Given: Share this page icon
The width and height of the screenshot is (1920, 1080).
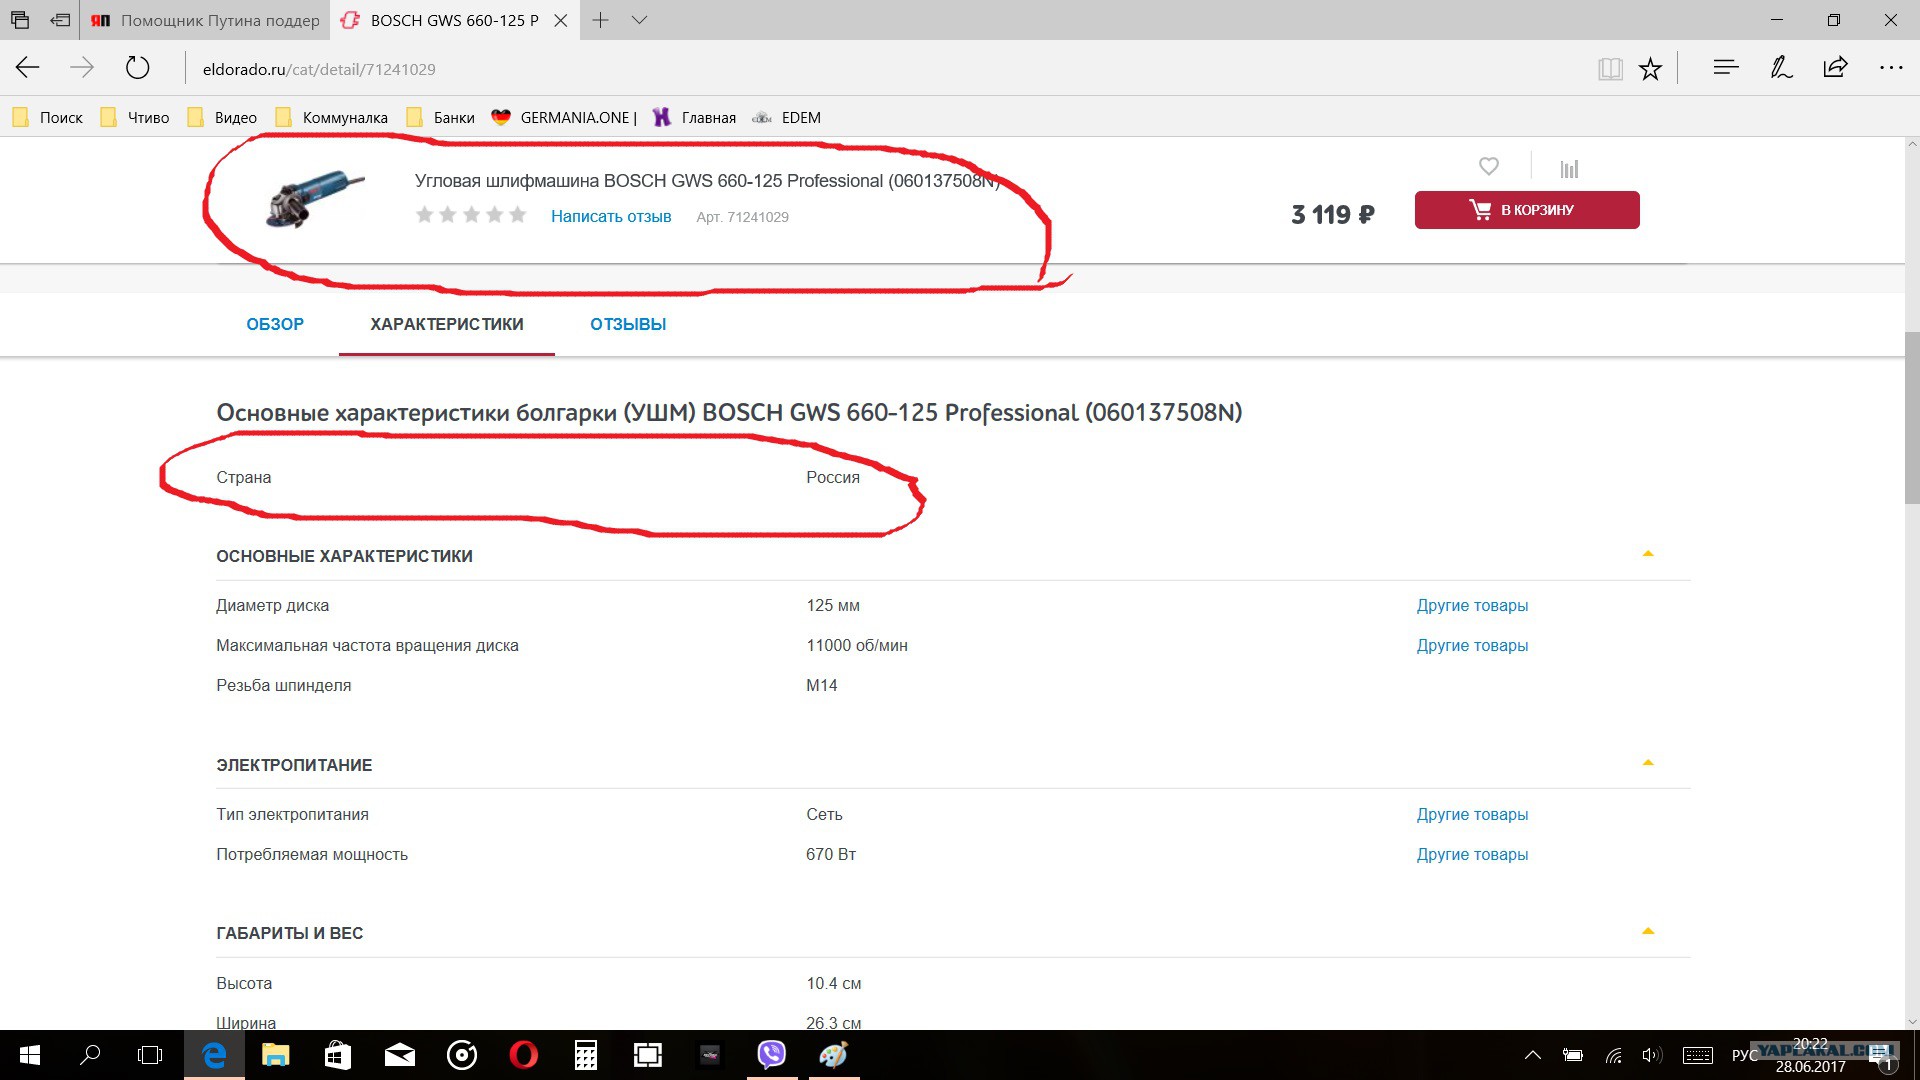Looking at the screenshot, I should coord(1835,68).
